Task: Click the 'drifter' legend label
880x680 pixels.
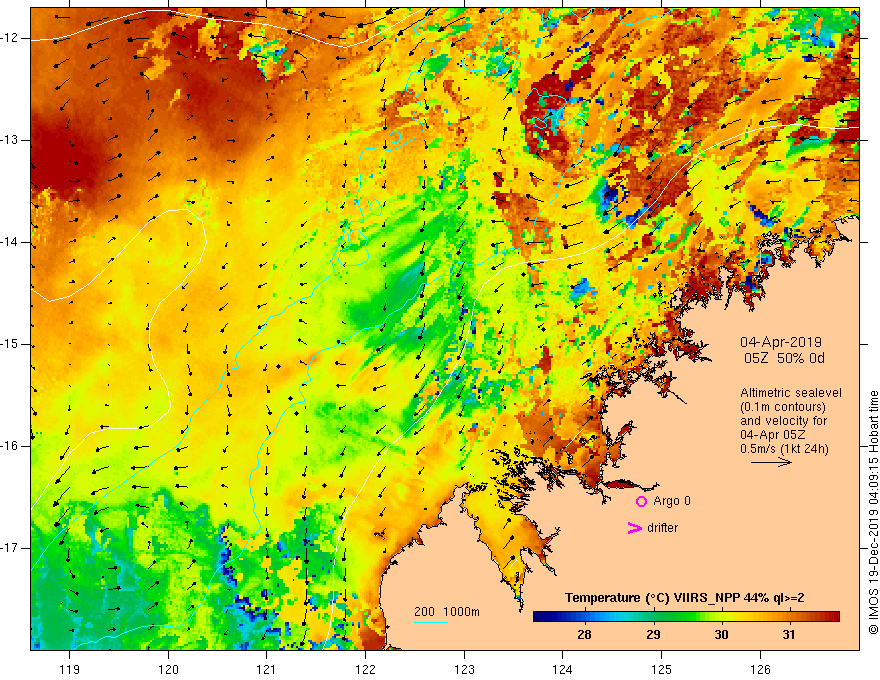Action: tap(662, 528)
